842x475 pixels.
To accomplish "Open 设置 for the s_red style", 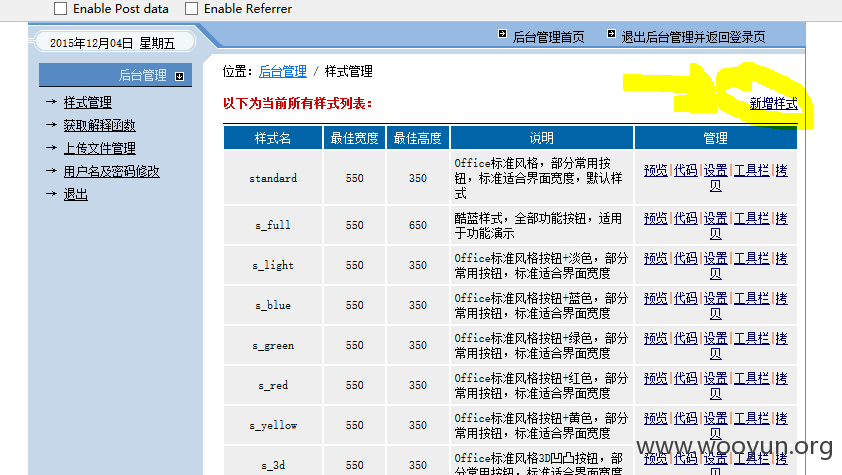I will [x=715, y=378].
